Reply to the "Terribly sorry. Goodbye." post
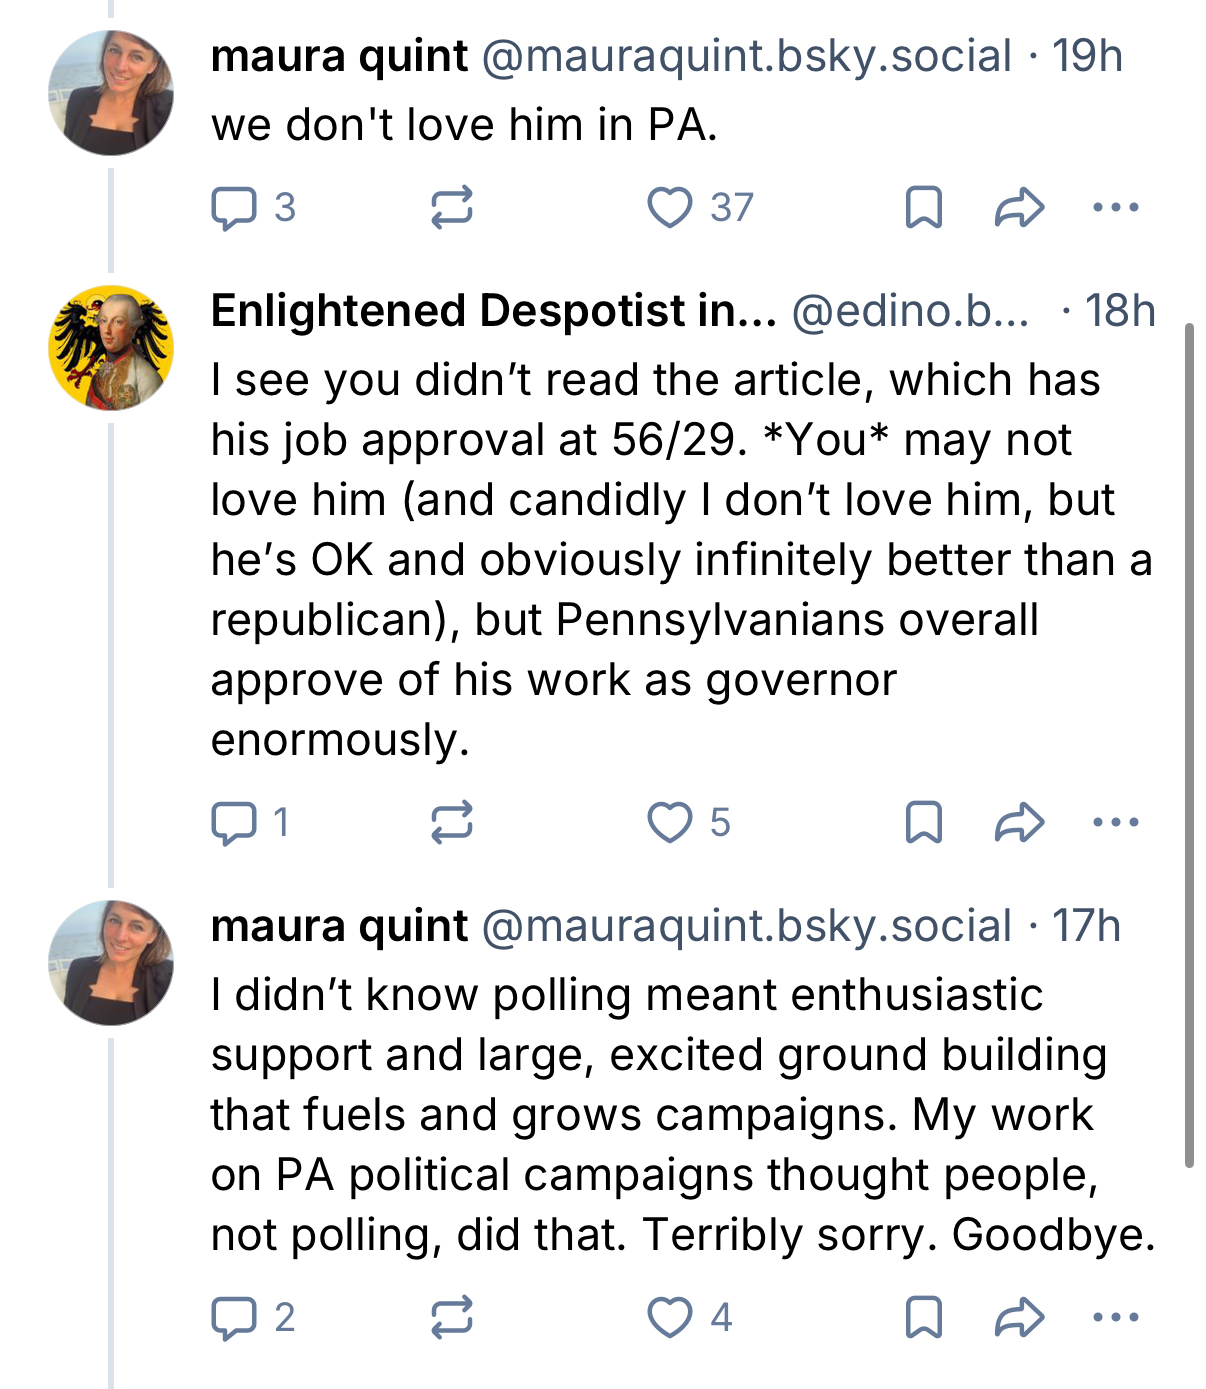This screenshot has width=1206, height=1389. tap(234, 1318)
